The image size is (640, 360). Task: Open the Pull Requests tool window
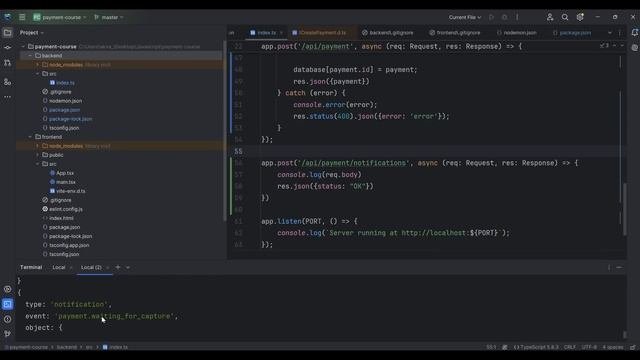click(7, 63)
